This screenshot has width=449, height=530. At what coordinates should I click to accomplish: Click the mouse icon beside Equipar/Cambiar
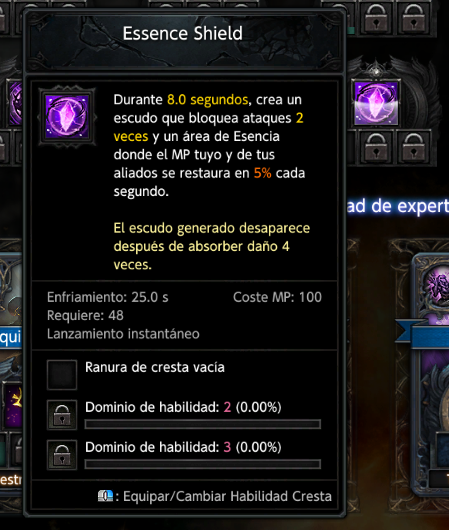(x=105, y=496)
